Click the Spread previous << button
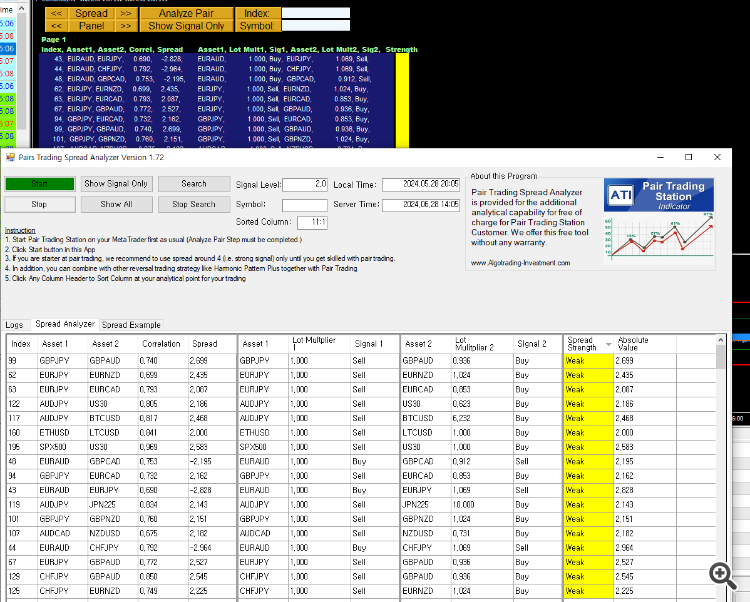The width and height of the screenshot is (750, 602). 56,13
